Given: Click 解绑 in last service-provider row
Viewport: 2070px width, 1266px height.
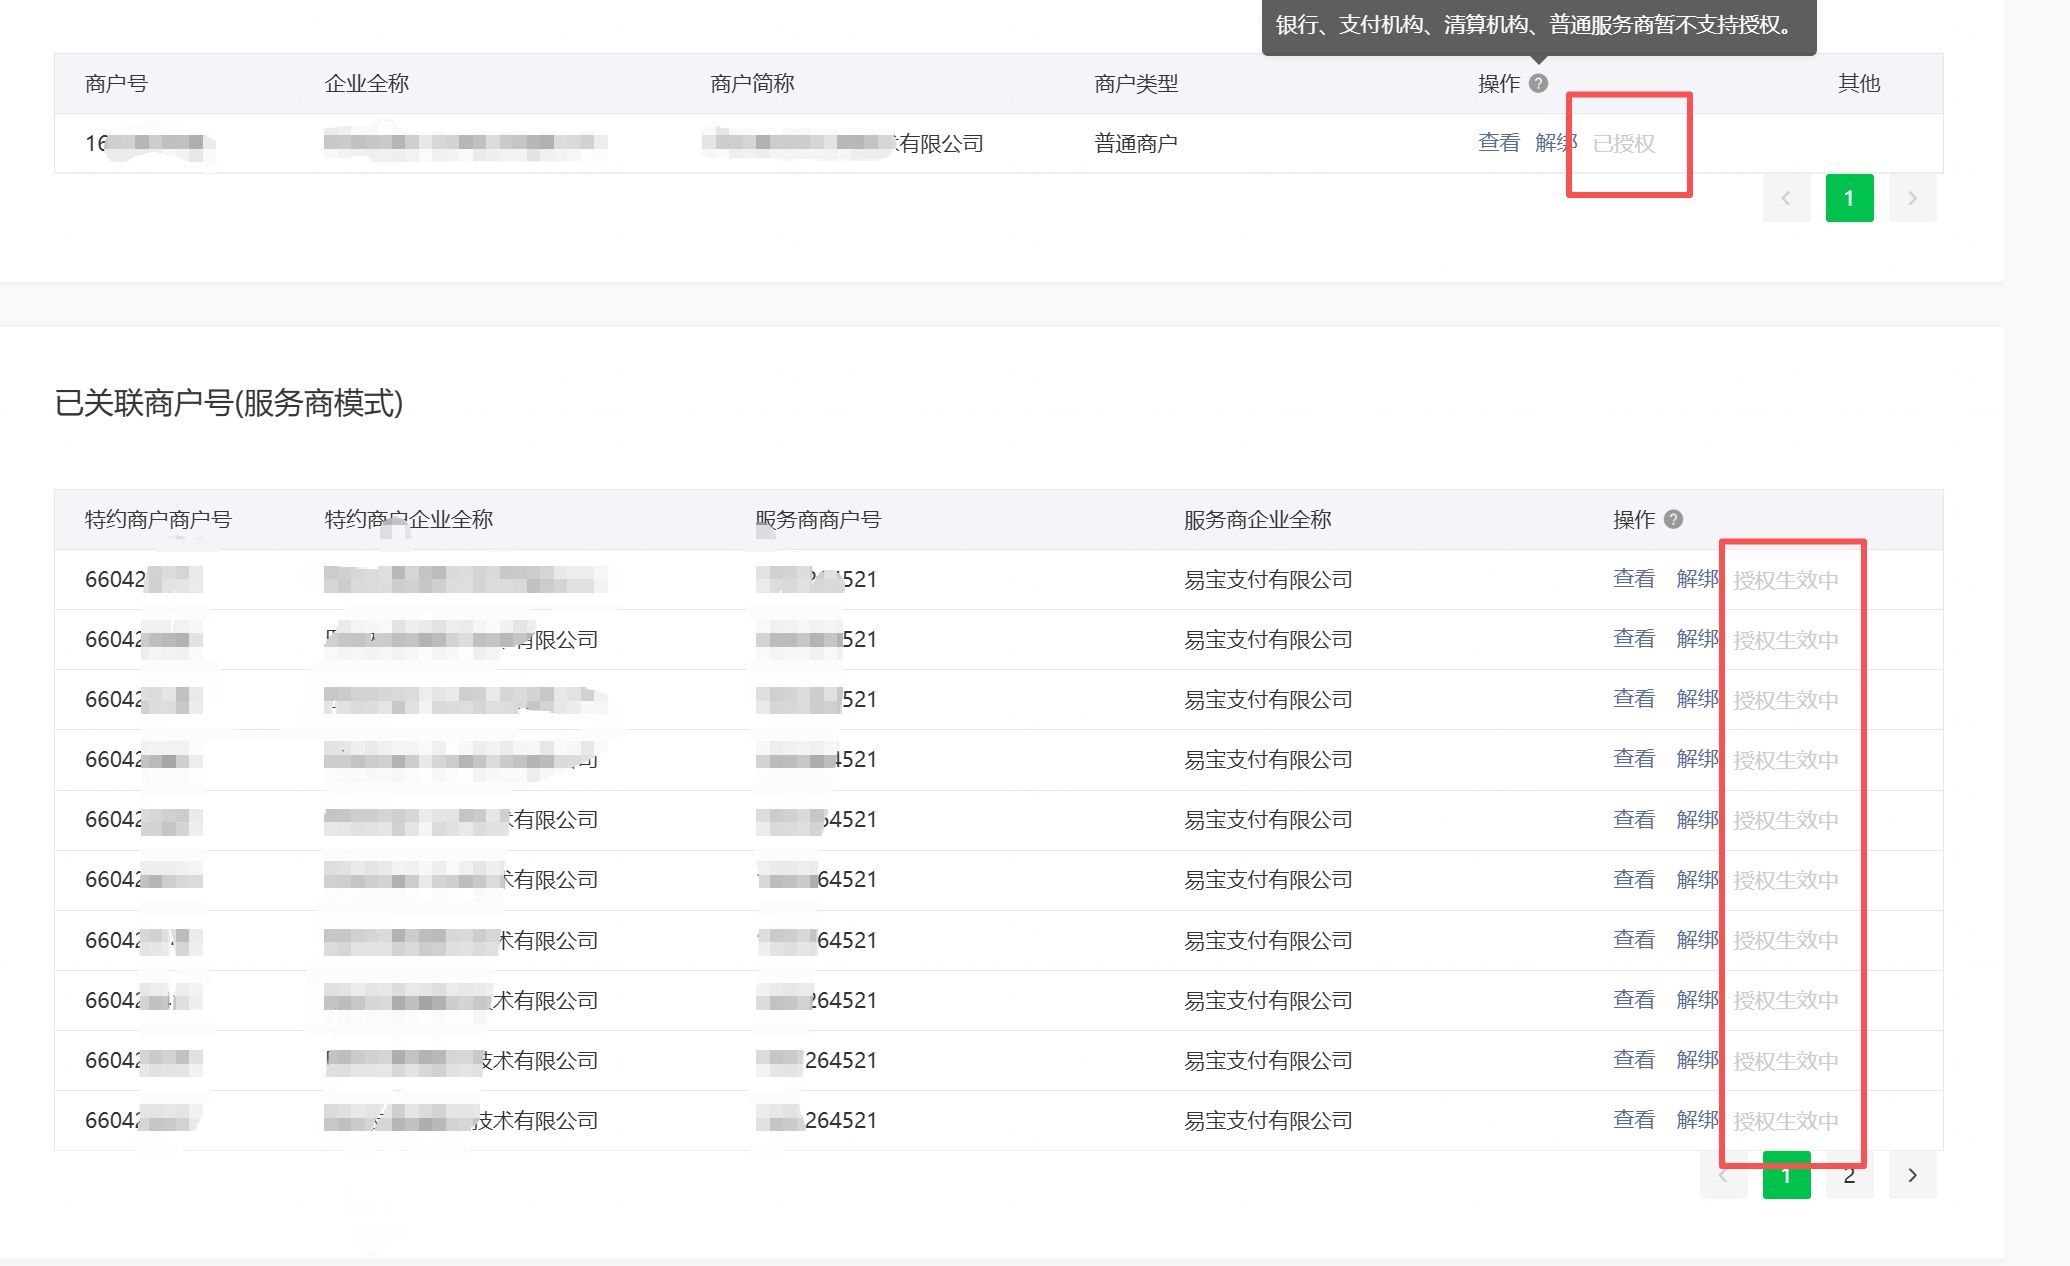Looking at the screenshot, I should 1696,1120.
